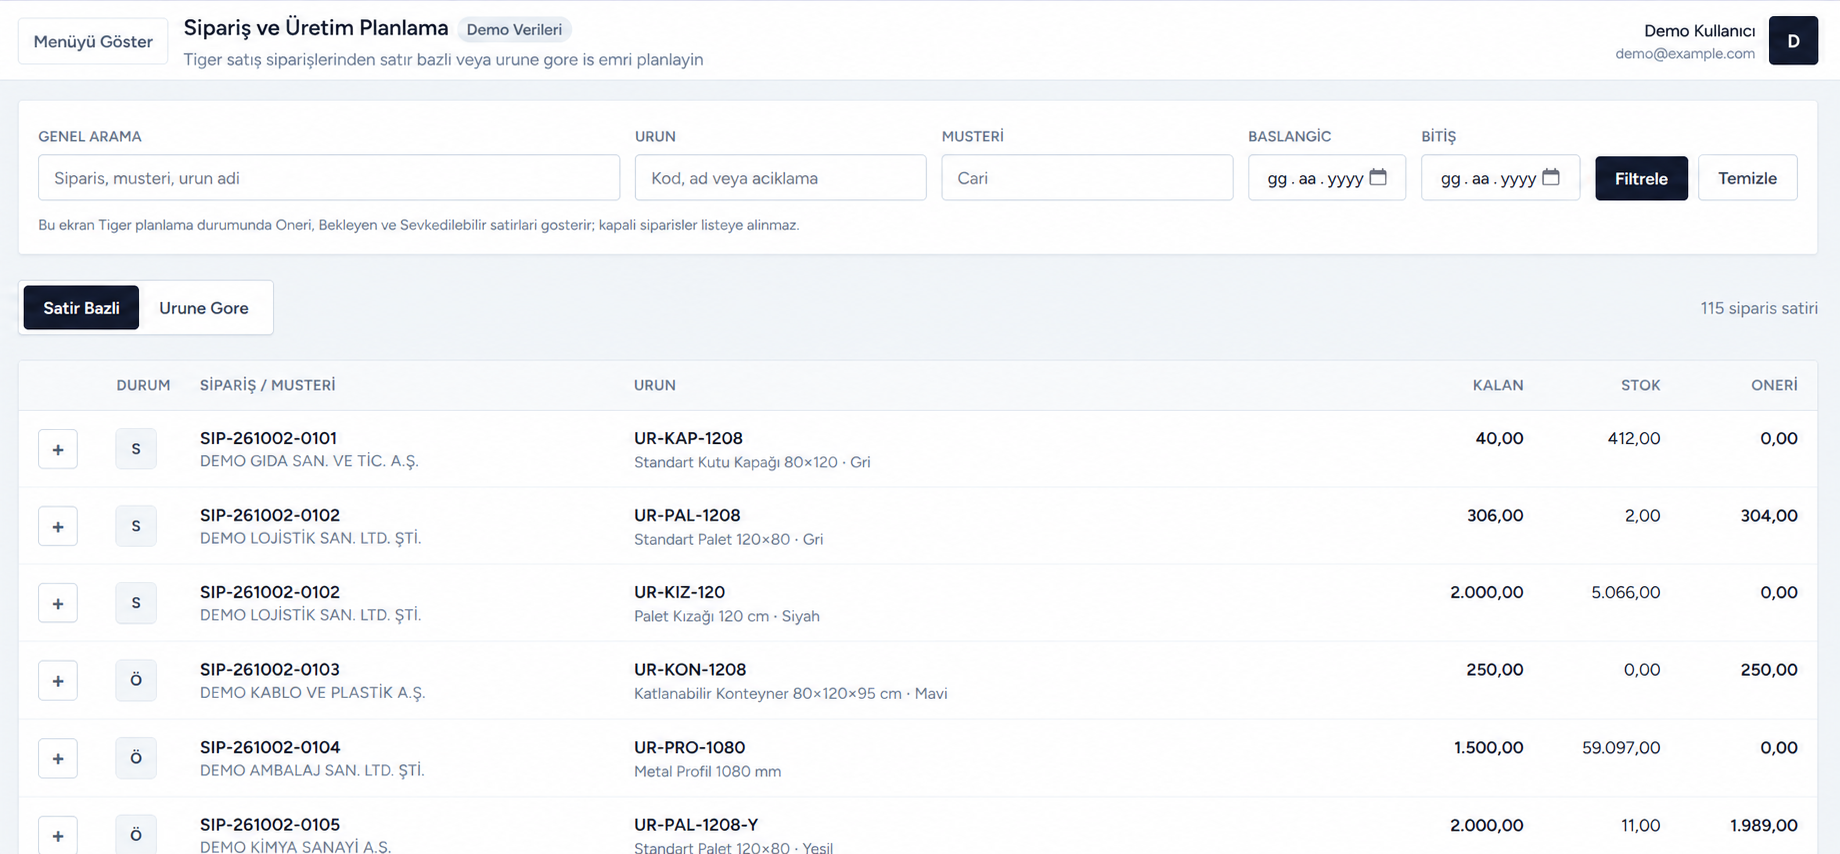Screen dimensions: 1840x854
Task: Click the STOK column header
Action: coord(1640,385)
